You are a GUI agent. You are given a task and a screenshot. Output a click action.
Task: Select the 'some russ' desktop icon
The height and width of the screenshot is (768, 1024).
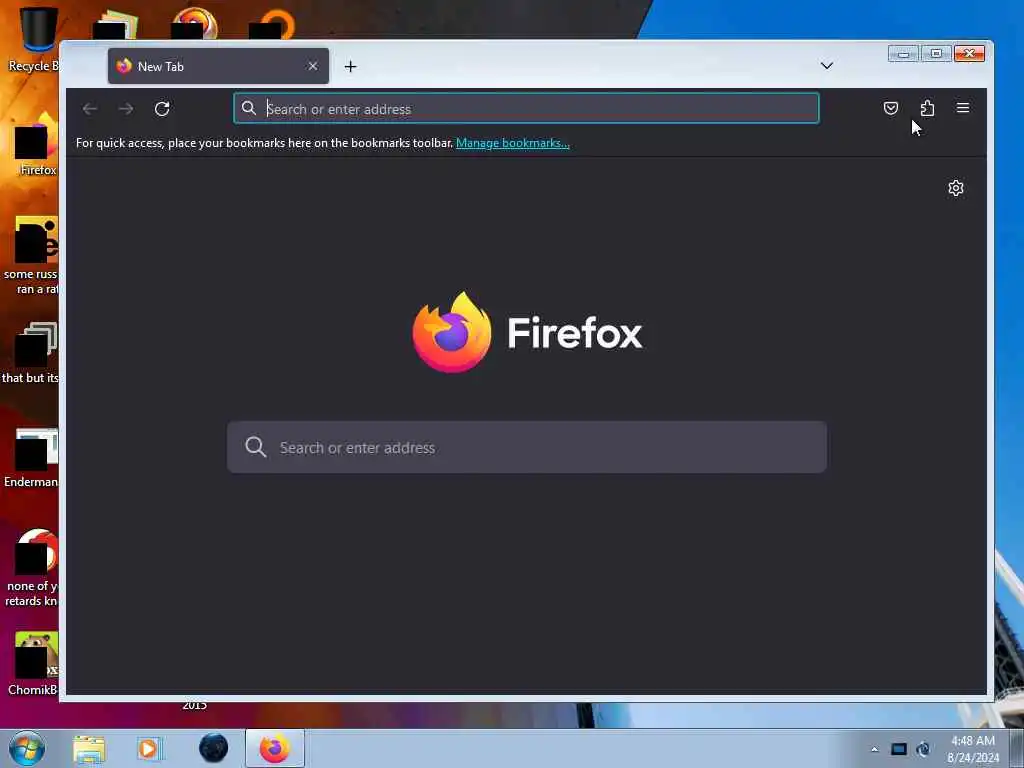pos(31,256)
